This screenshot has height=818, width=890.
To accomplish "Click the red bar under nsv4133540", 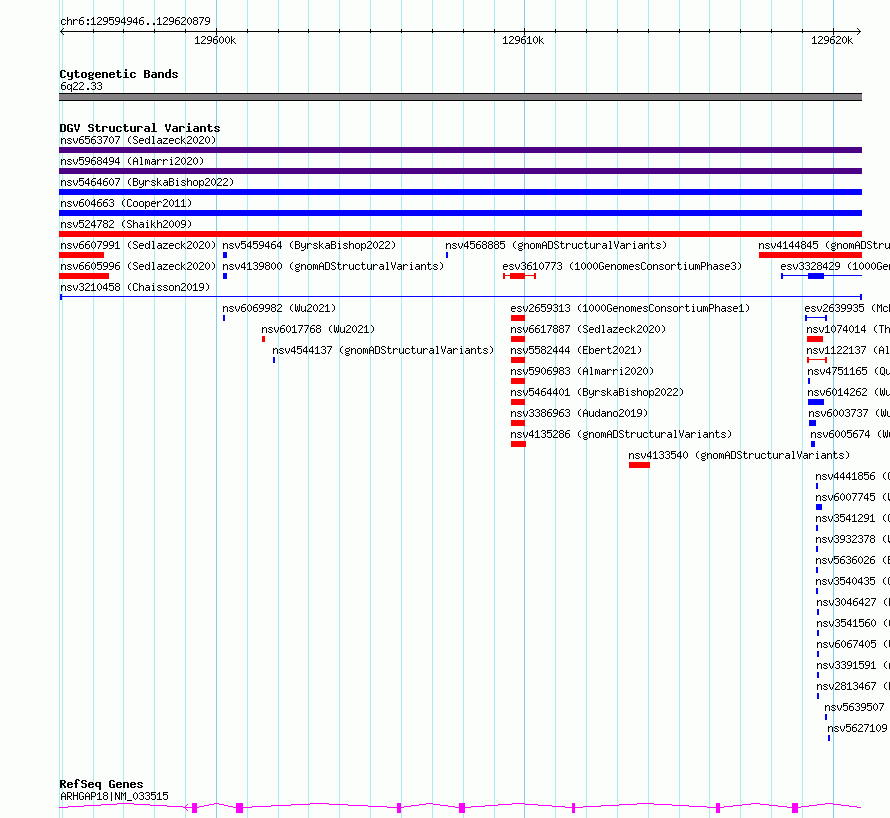I will pos(639,465).
